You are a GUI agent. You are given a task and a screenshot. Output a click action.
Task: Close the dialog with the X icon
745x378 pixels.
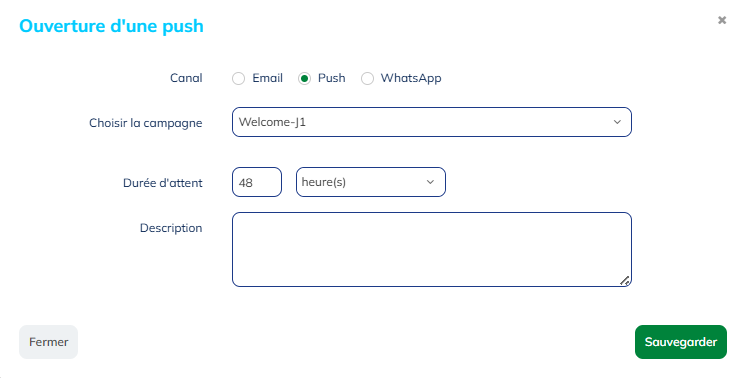point(722,20)
